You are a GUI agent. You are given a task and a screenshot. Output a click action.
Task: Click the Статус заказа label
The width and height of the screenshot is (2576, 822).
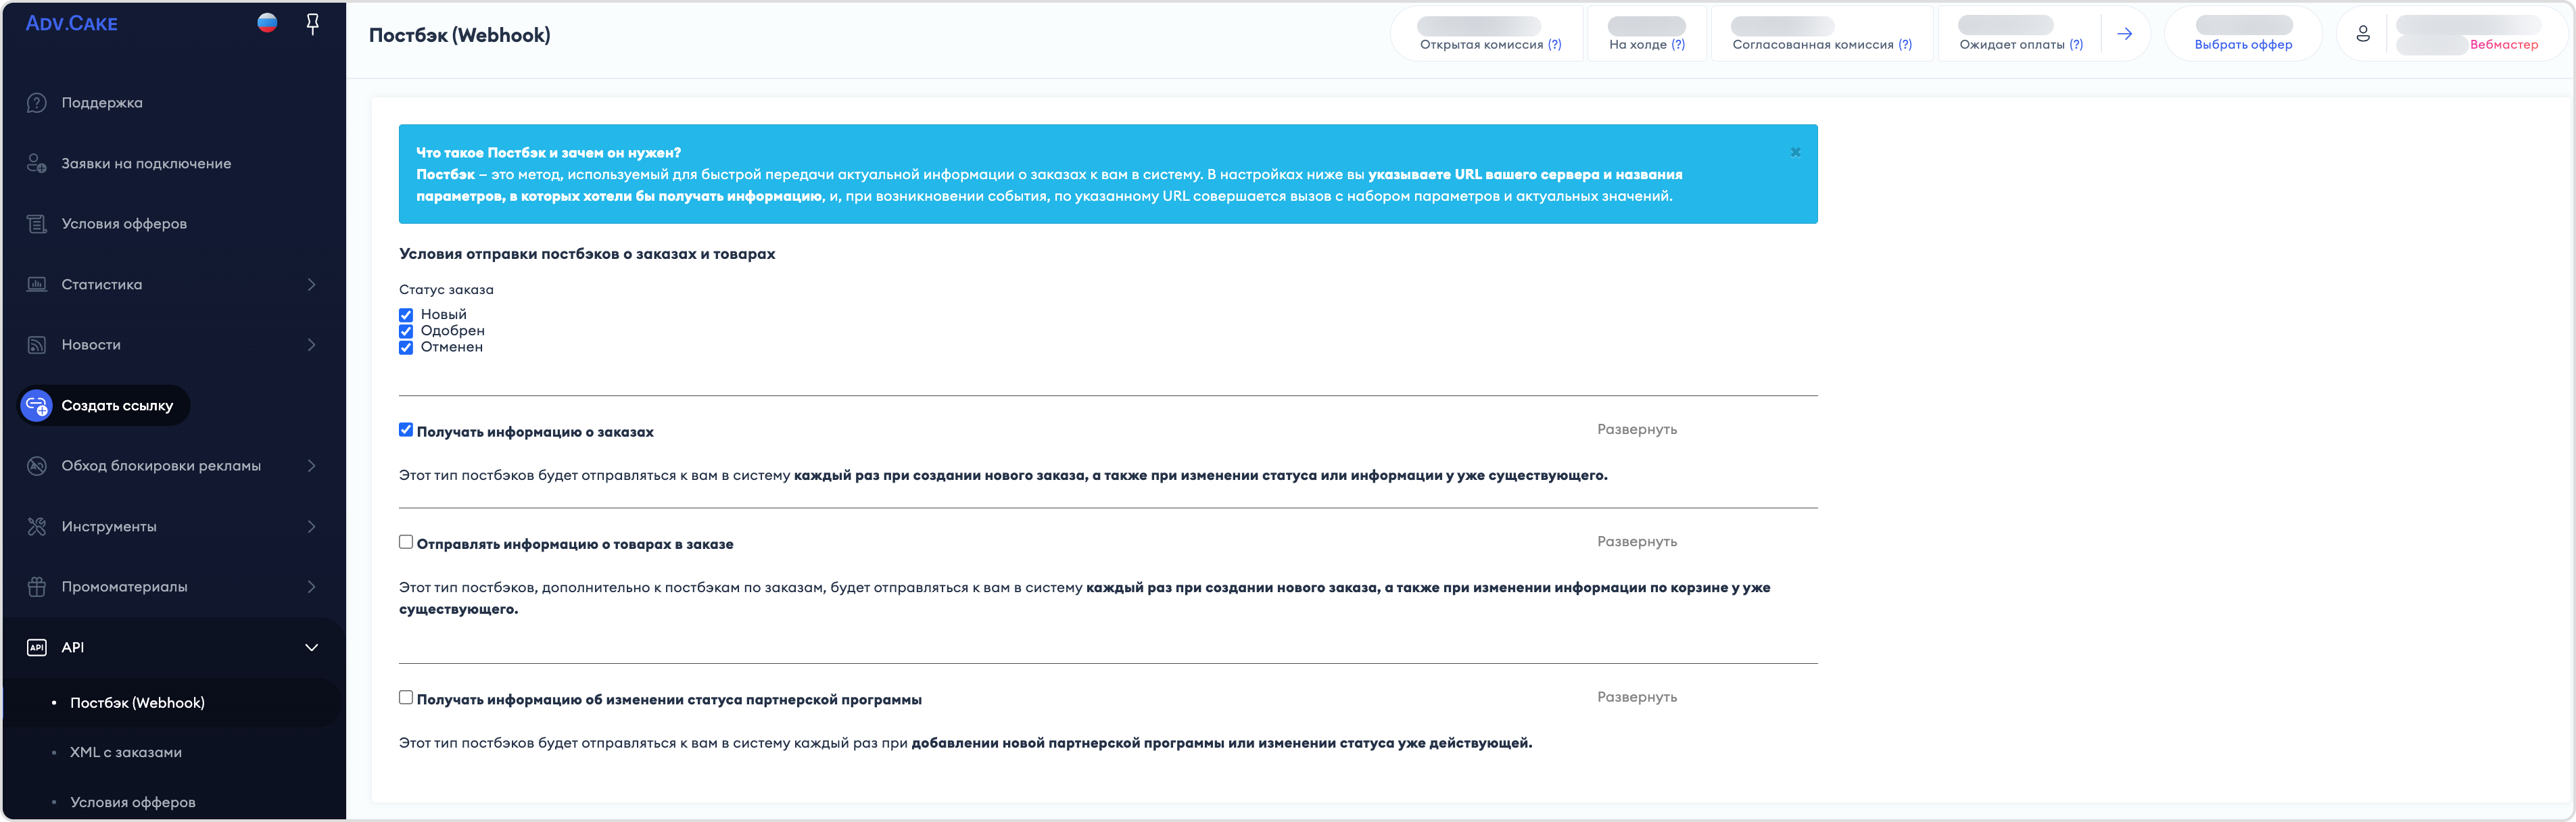coord(446,290)
